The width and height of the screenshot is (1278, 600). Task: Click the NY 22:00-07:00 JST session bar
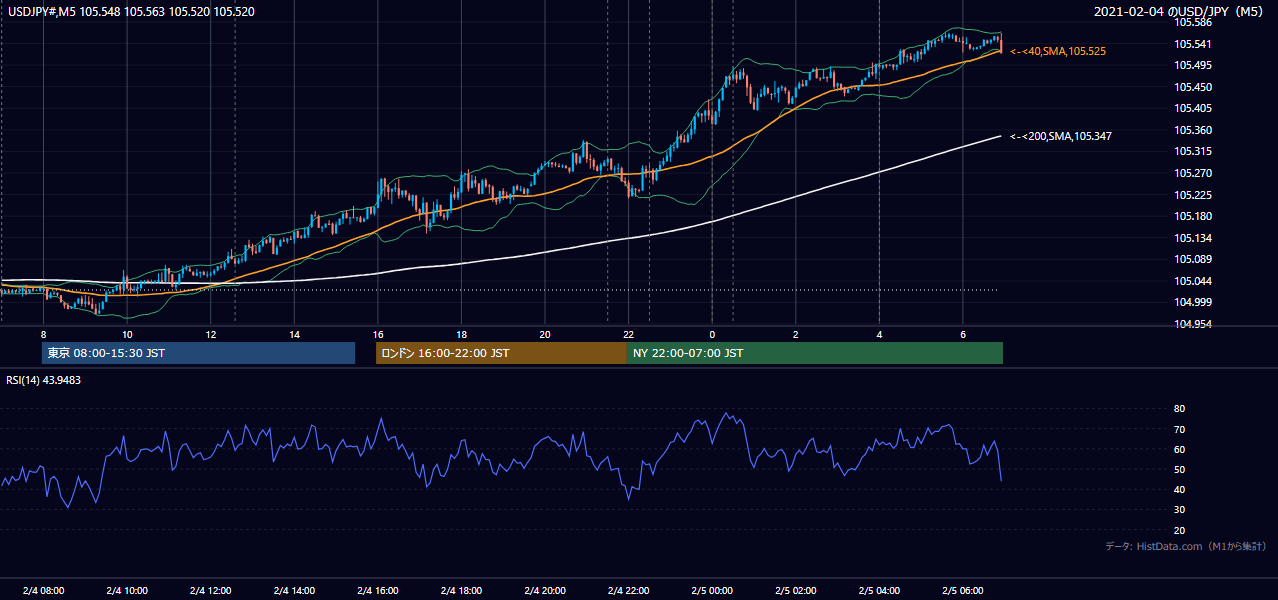tap(815, 353)
